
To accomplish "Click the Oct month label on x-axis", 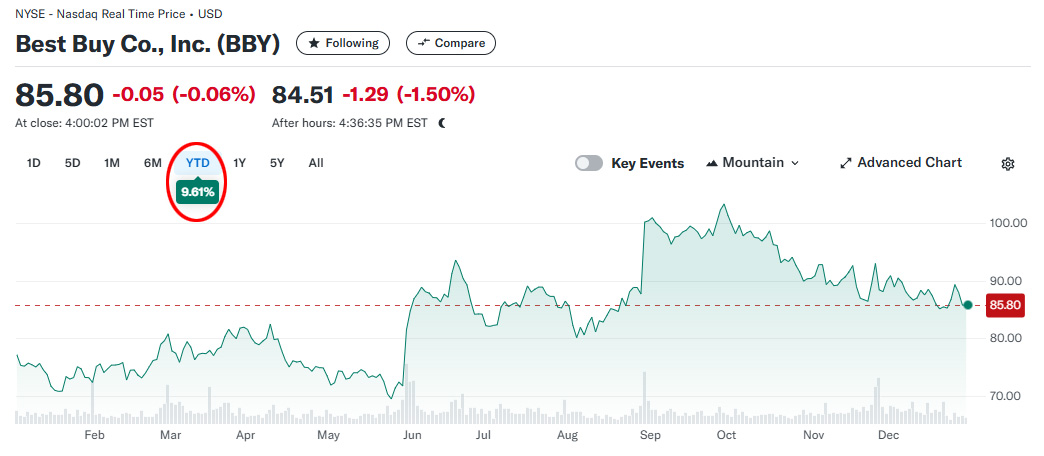I will (726, 435).
